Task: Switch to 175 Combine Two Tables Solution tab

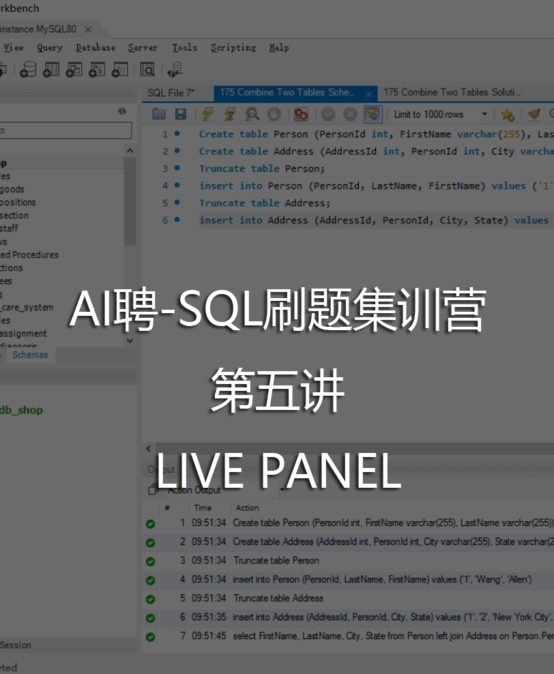Action: (451, 92)
